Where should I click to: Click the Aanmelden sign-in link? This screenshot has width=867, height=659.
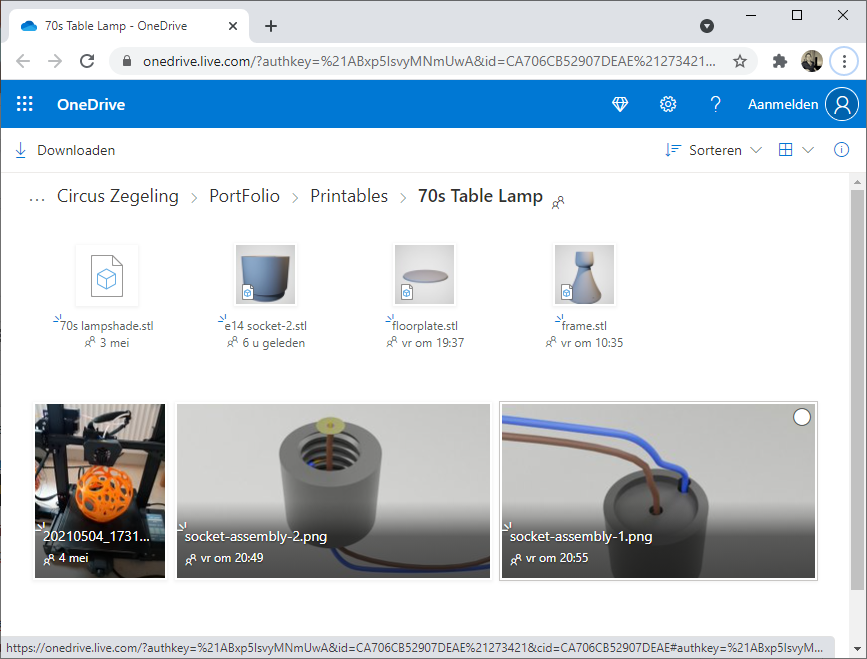(783, 103)
